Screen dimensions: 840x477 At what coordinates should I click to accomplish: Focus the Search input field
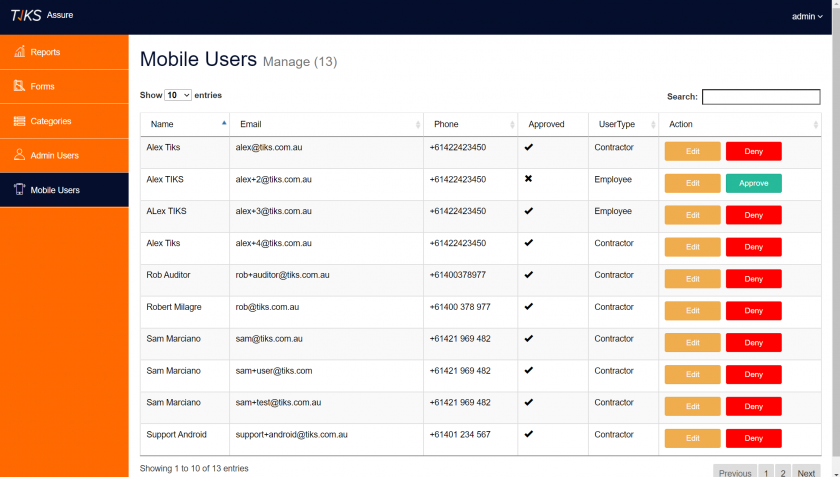click(761, 96)
